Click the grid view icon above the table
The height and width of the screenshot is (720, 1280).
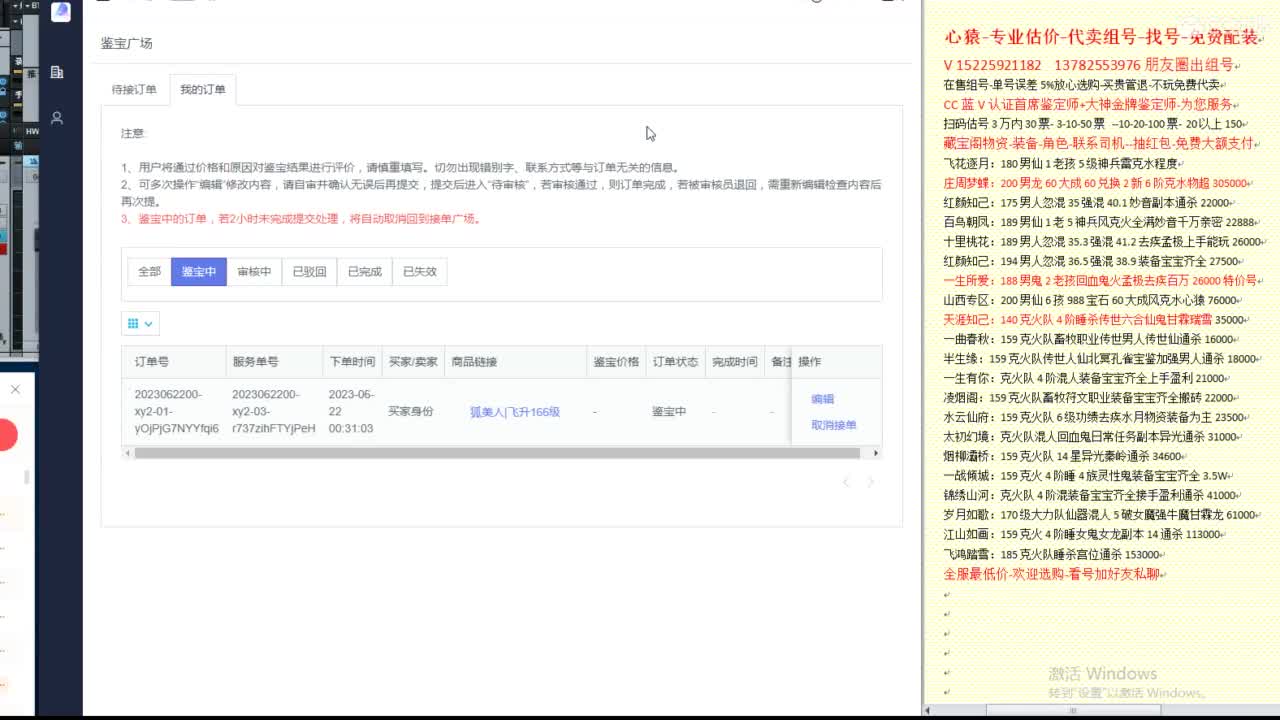(134, 323)
